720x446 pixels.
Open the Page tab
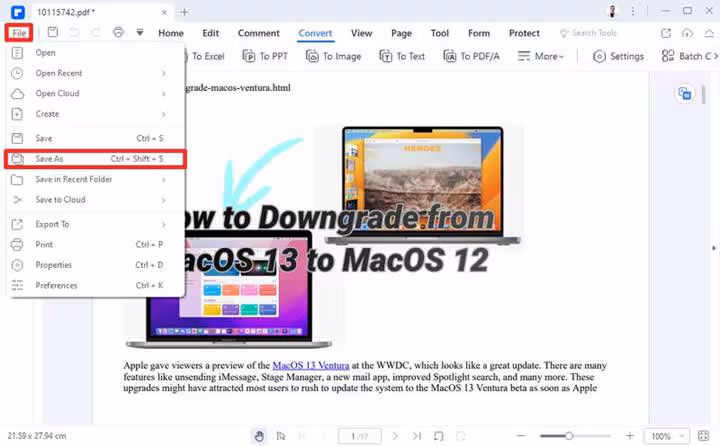coord(401,33)
